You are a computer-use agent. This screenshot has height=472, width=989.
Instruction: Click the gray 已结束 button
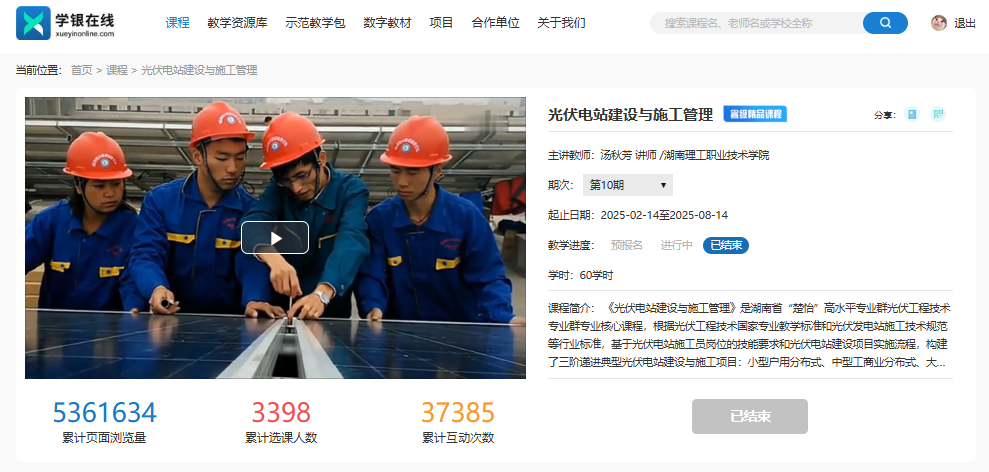(x=749, y=416)
